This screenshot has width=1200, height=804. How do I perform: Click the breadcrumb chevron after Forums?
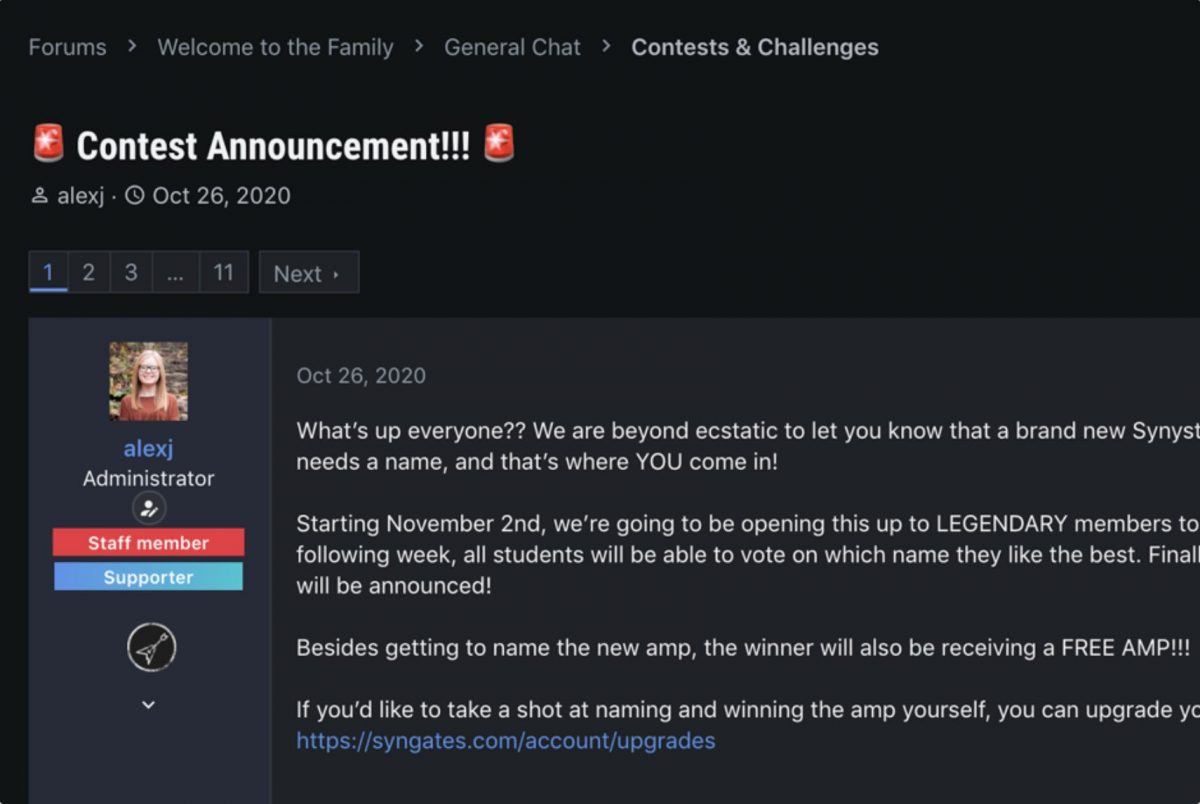pos(132,47)
